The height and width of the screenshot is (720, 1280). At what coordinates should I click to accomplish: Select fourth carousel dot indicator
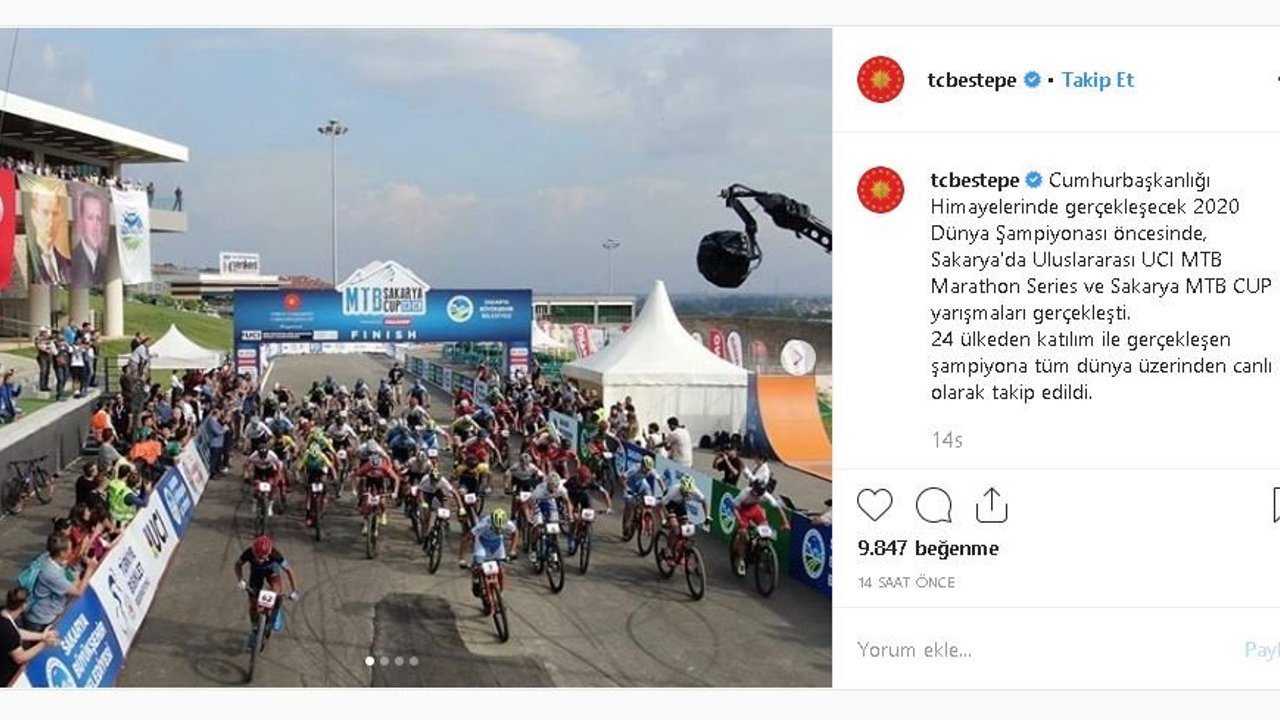point(412,661)
